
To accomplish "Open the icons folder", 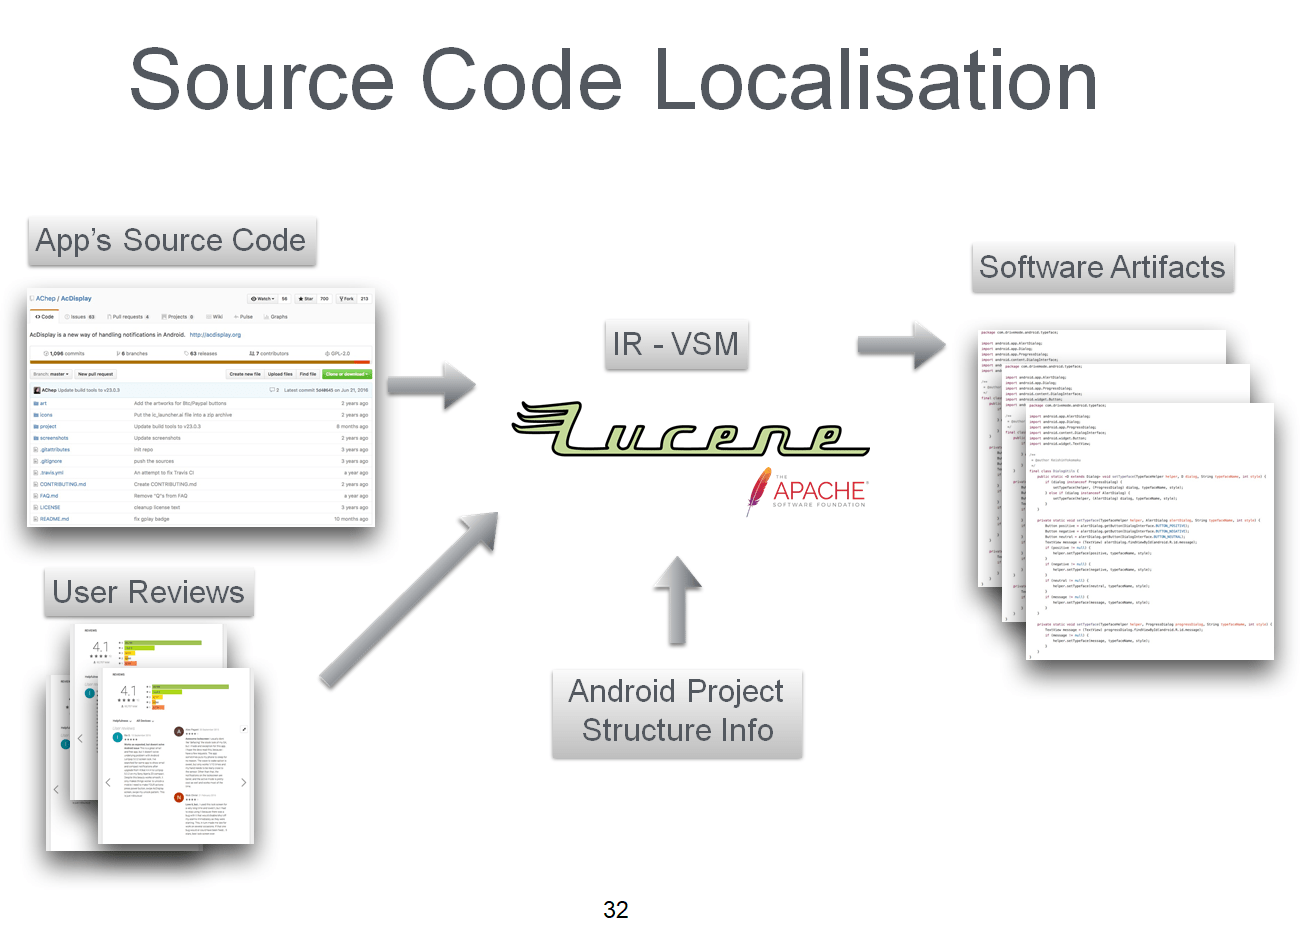I will tap(46, 415).
